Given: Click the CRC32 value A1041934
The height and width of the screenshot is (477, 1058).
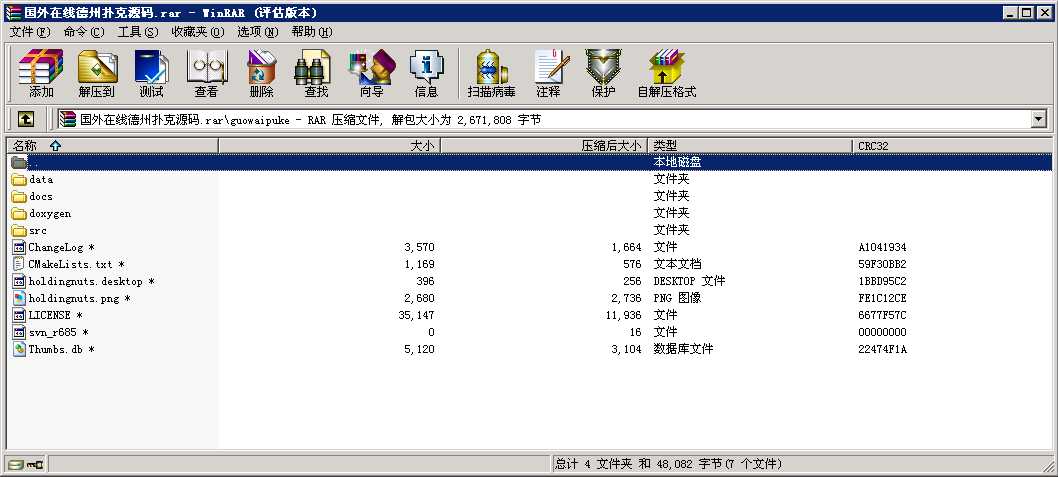Looking at the screenshot, I should click(x=882, y=248).
